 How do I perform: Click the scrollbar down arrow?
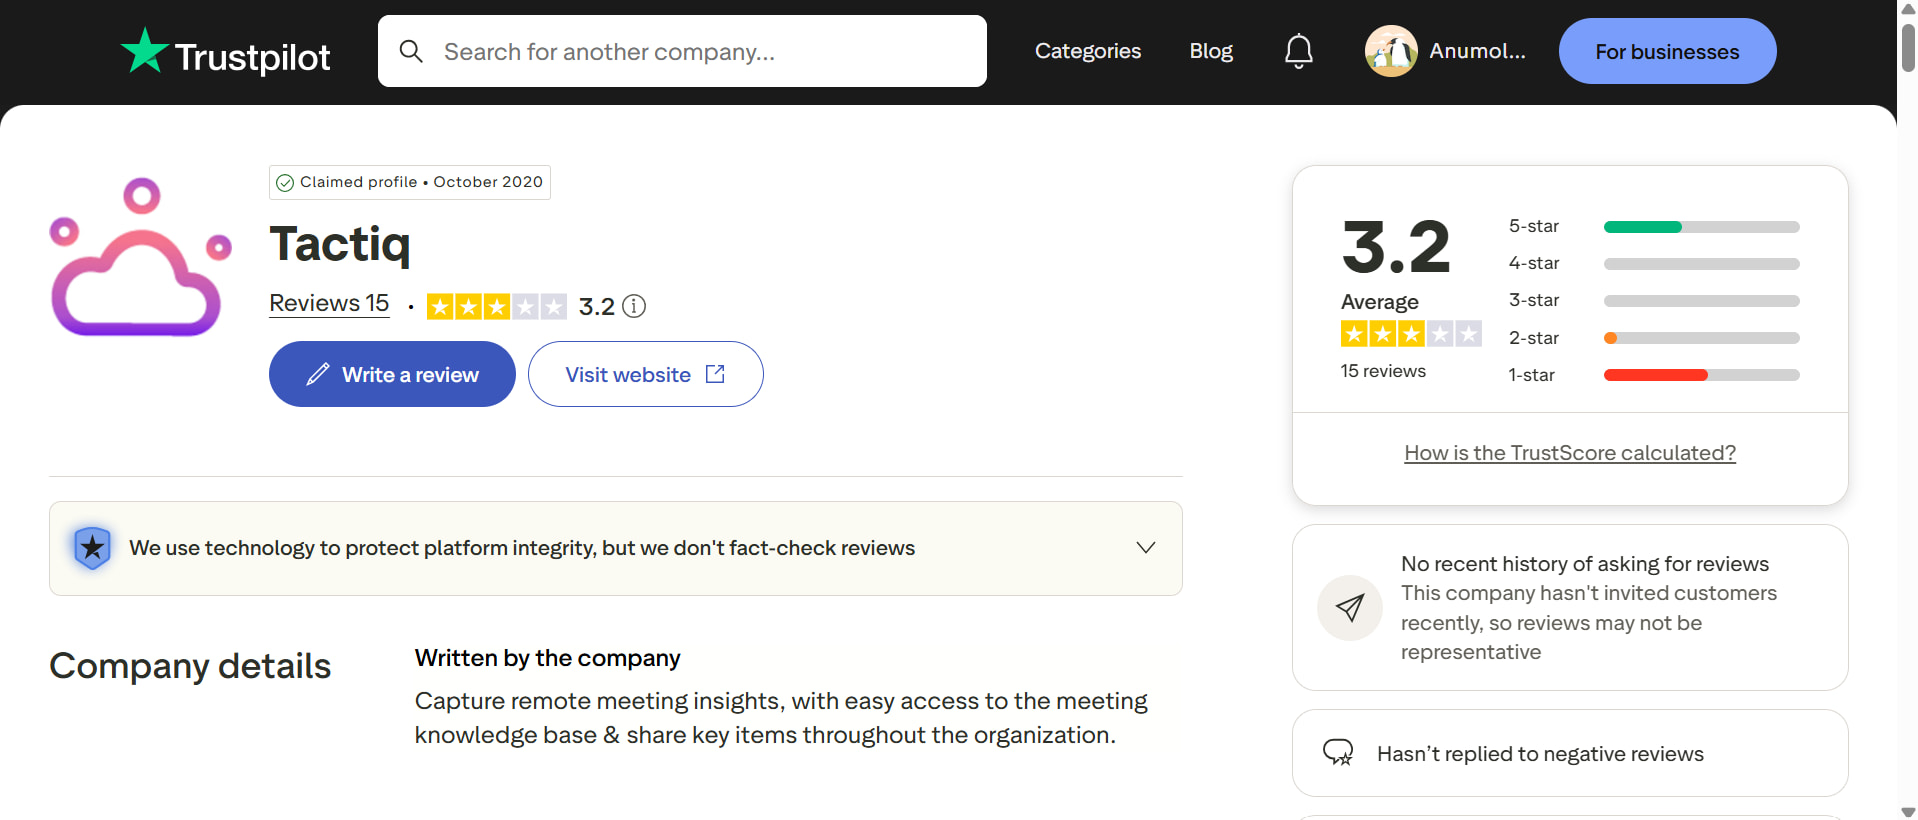pos(1908,811)
